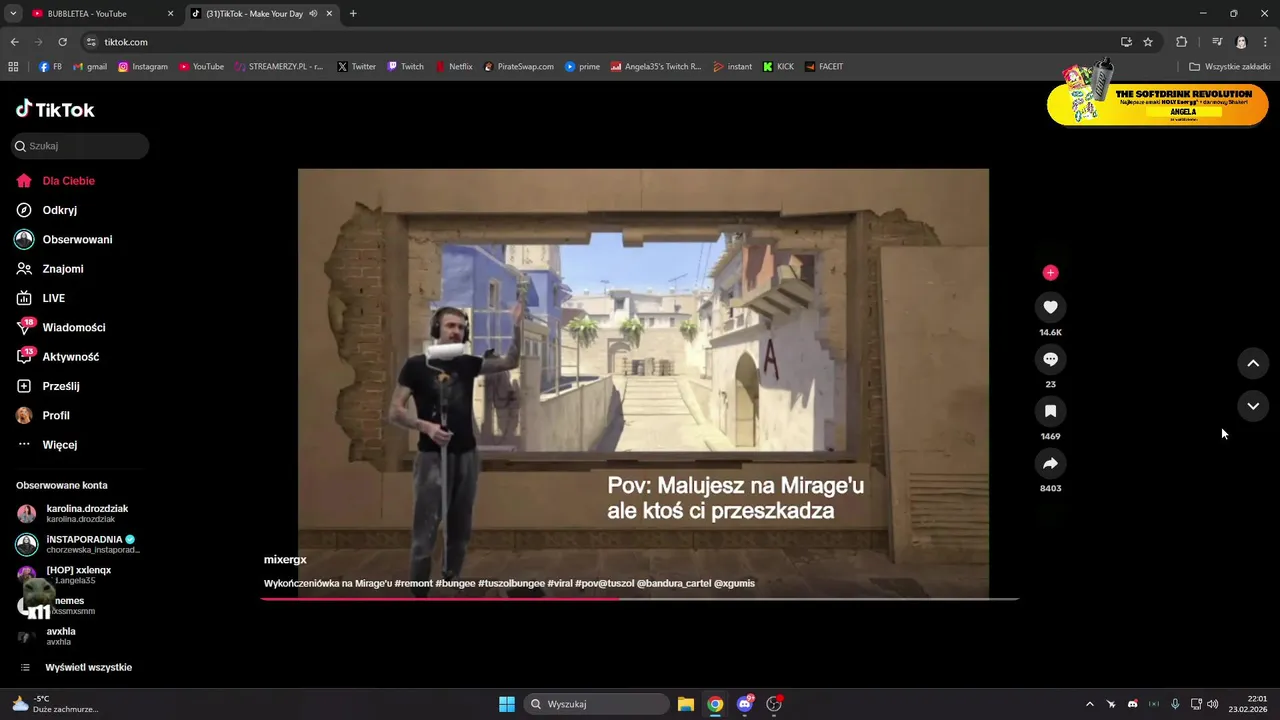
Task: Go to the previous video
Action: [x=1253, y=363]
